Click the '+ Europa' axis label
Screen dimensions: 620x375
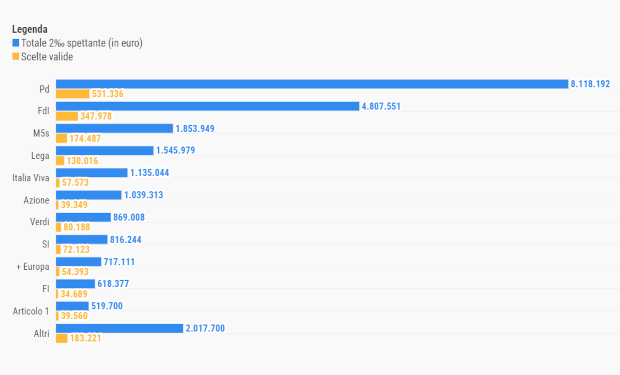click(x=33, y=267)
